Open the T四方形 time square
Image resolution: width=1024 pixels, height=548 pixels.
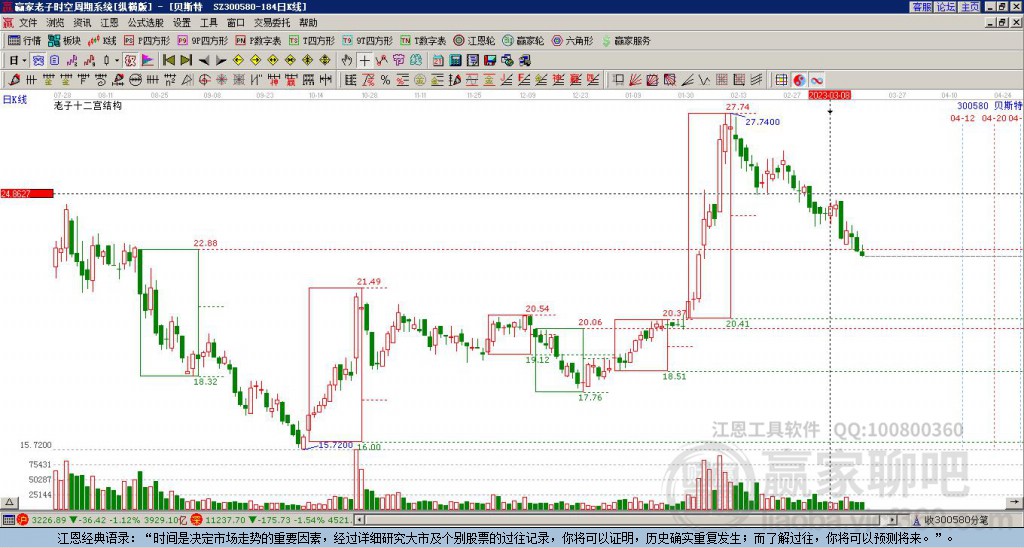coord(312,40)
